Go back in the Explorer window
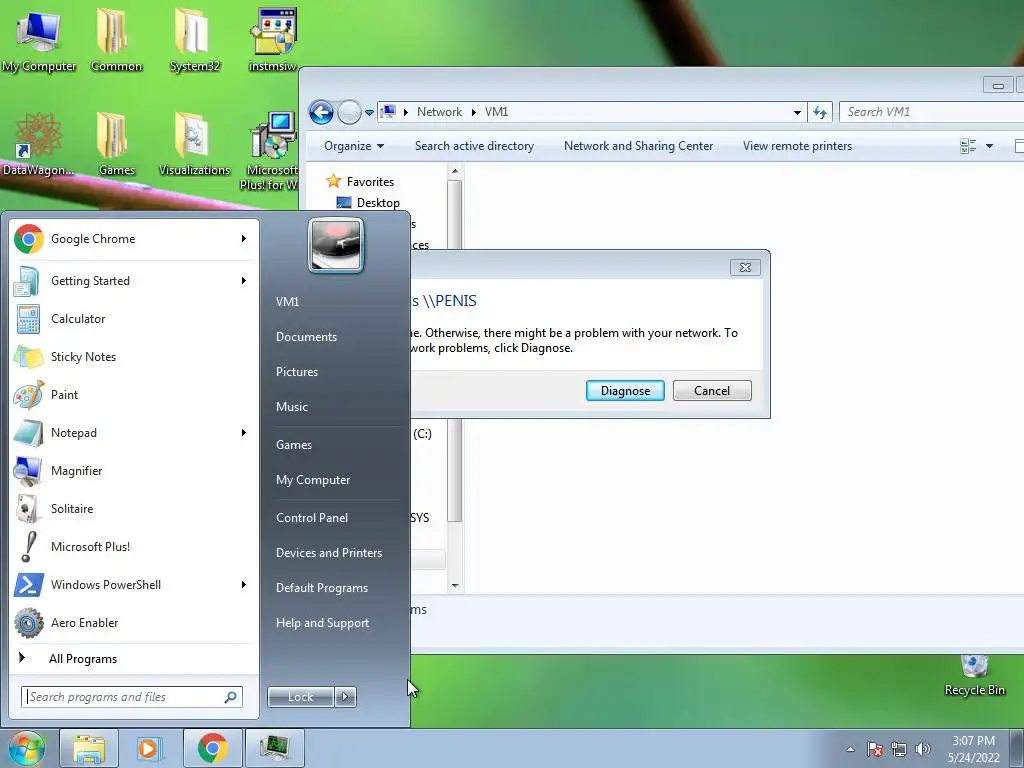Viewport: 1024px width, 768px height. 321,112
